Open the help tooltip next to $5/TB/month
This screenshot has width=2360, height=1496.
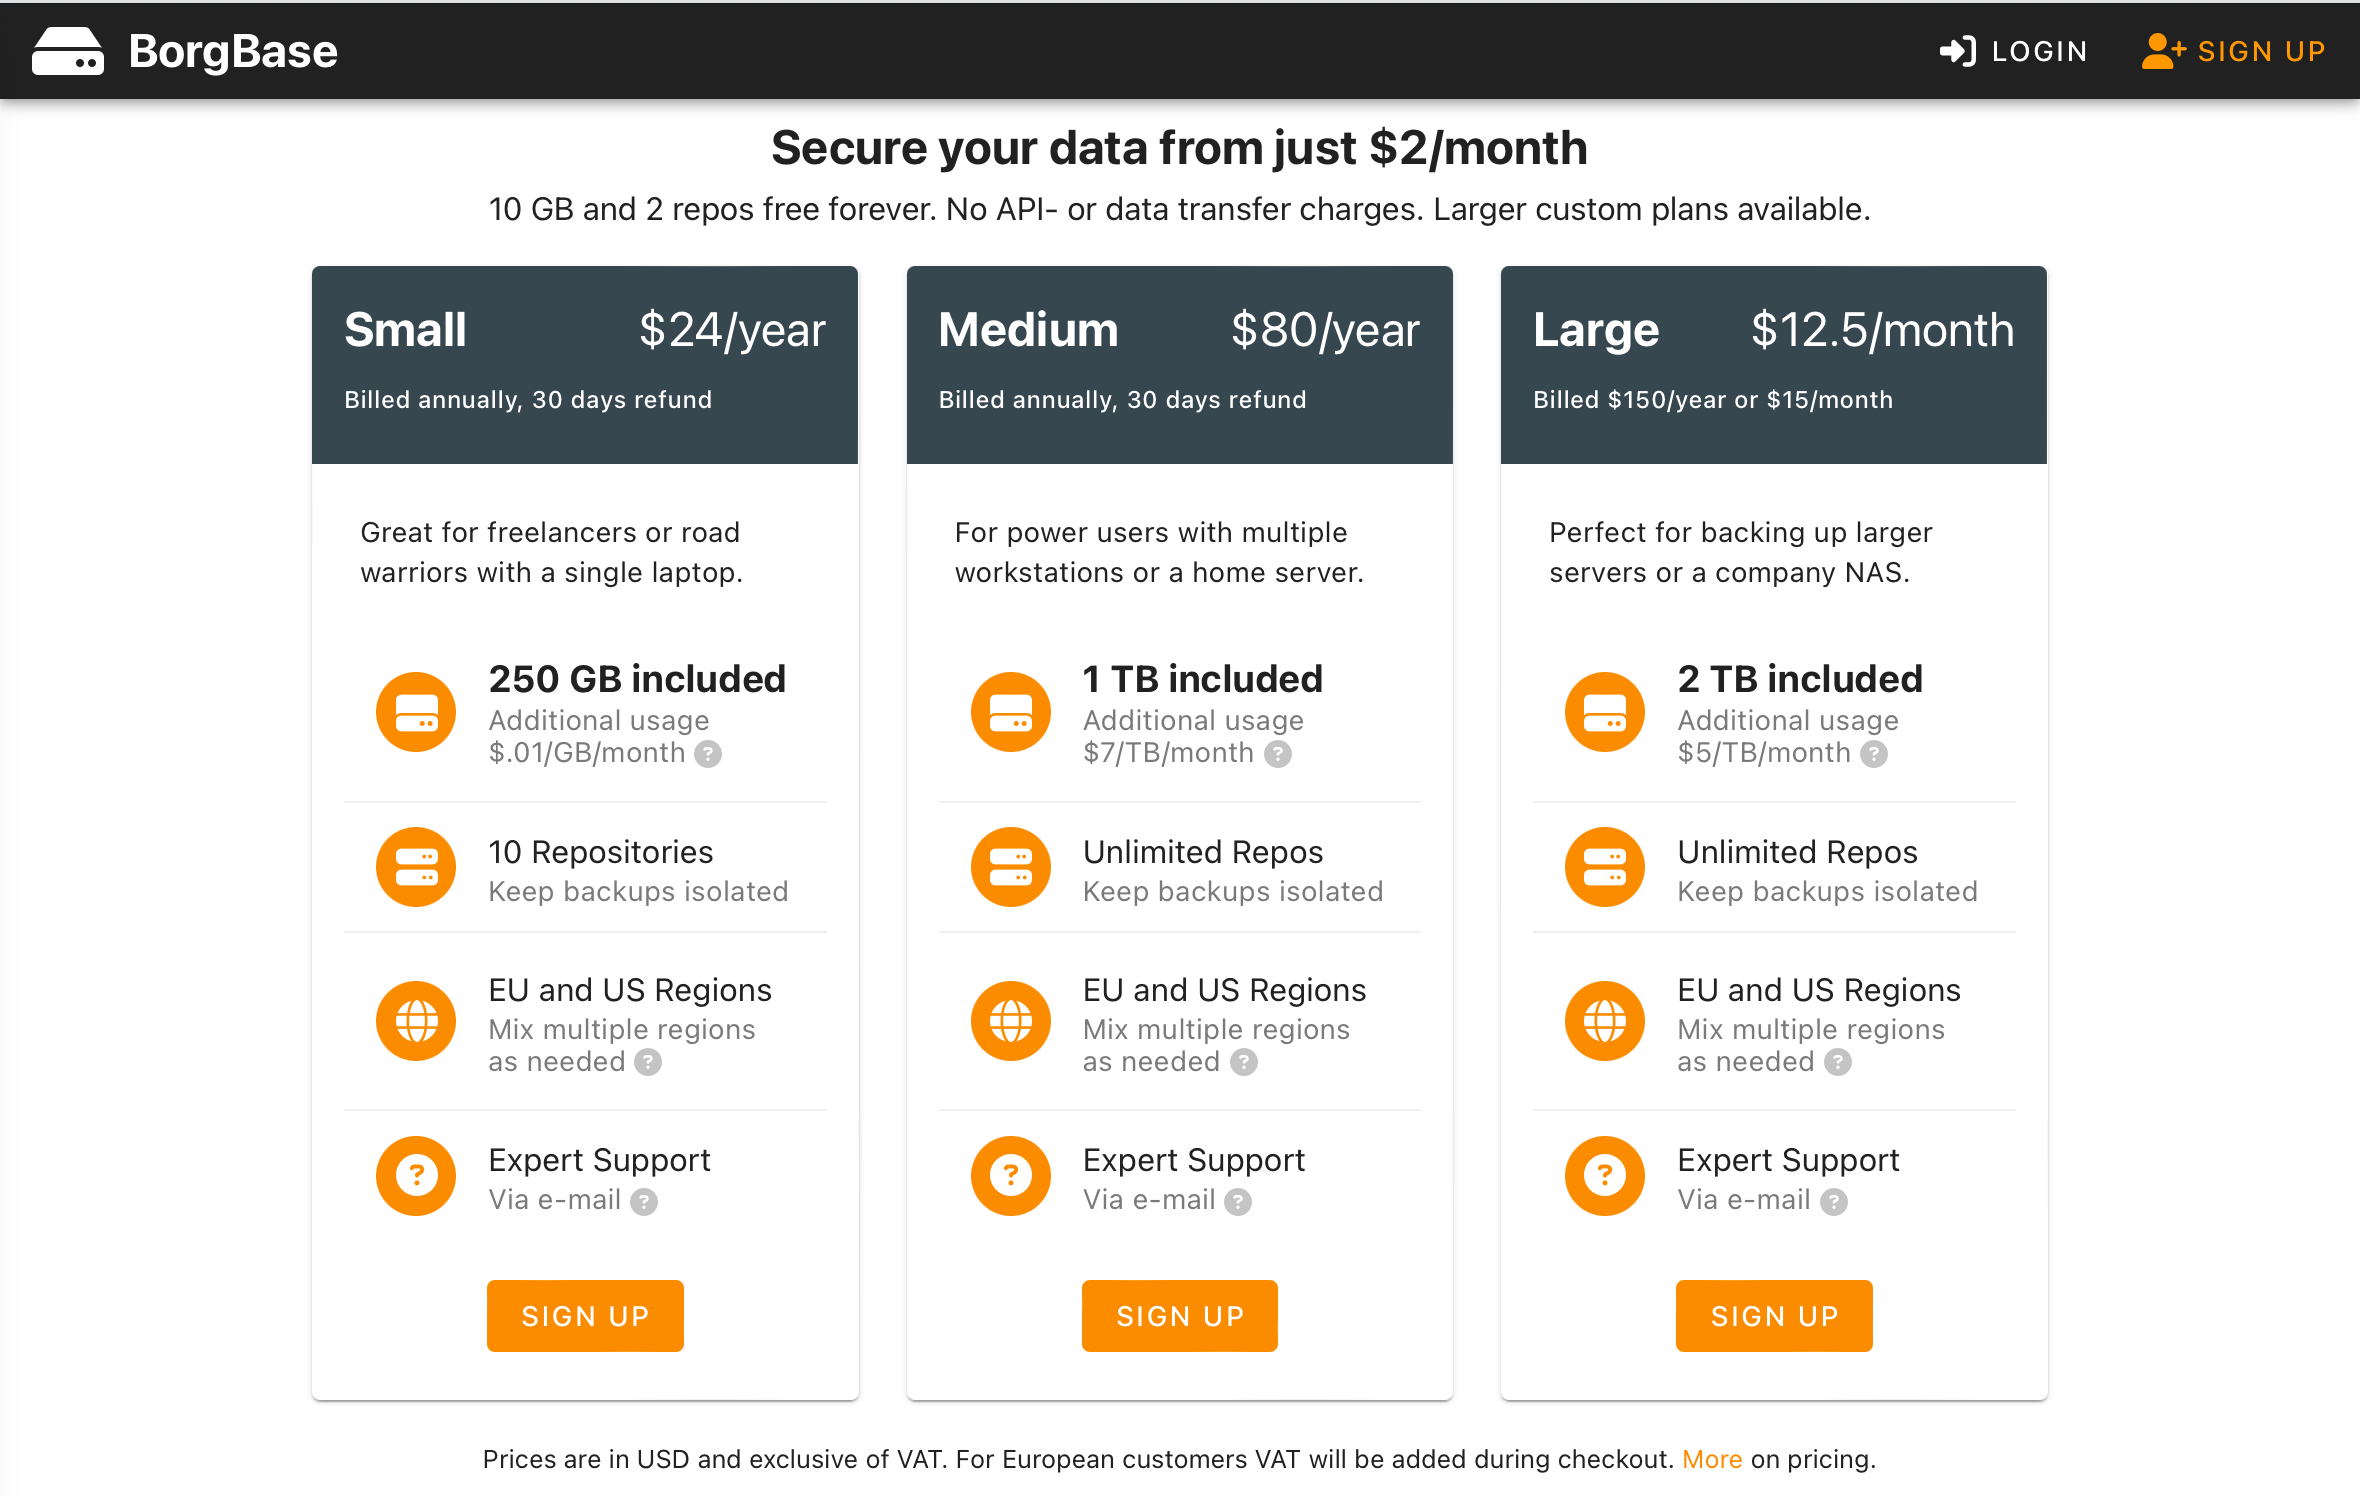pyautogui.click(x=1873, y=754)
